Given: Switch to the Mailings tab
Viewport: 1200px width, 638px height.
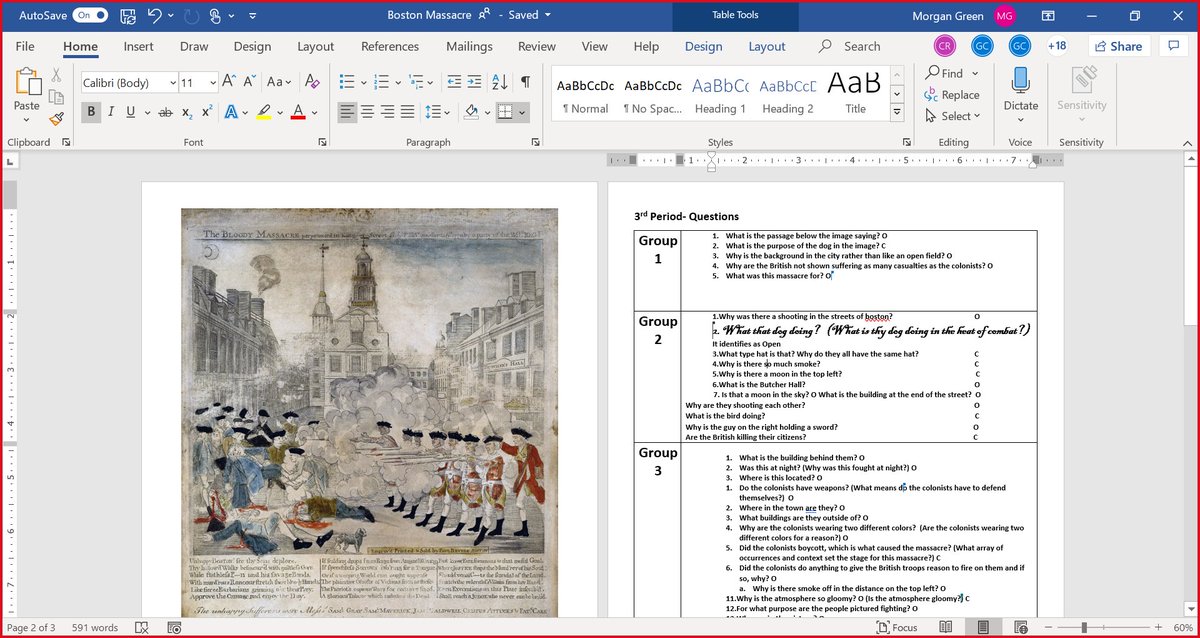Looking at the screenshot, I should click(469, 46).
